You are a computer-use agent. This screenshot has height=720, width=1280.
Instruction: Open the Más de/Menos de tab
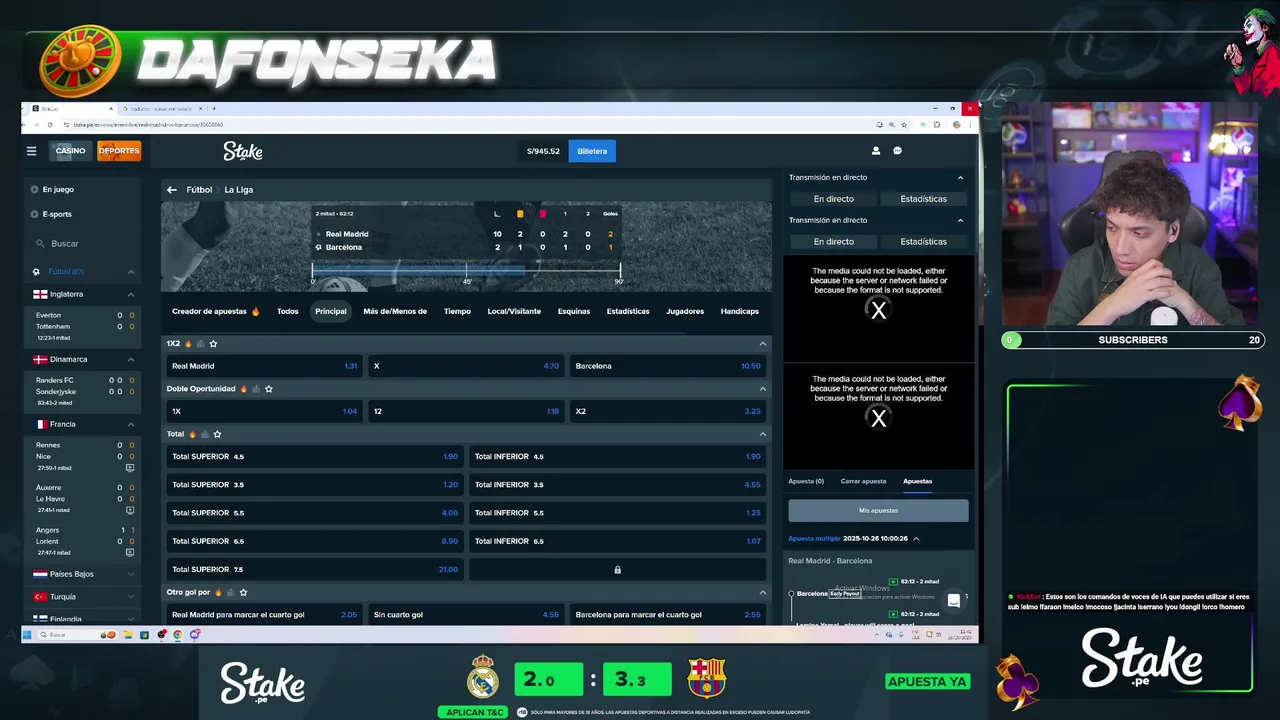[395, 311]
